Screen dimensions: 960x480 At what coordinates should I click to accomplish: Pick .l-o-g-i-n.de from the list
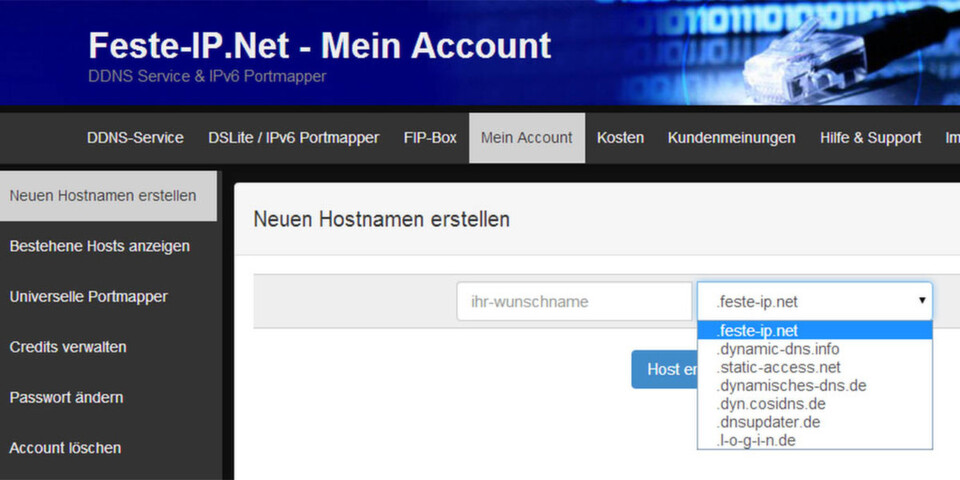815,440
